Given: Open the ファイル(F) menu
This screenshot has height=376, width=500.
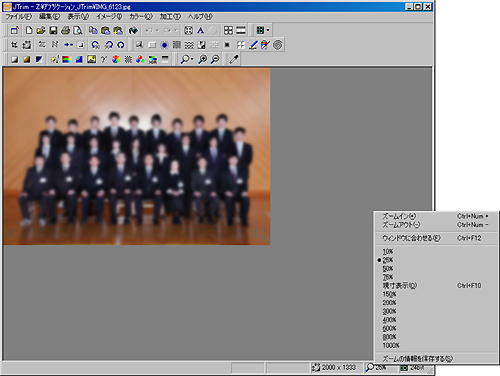Looking at the screenshot, I should pyautogui.click(x=19, y=16).
